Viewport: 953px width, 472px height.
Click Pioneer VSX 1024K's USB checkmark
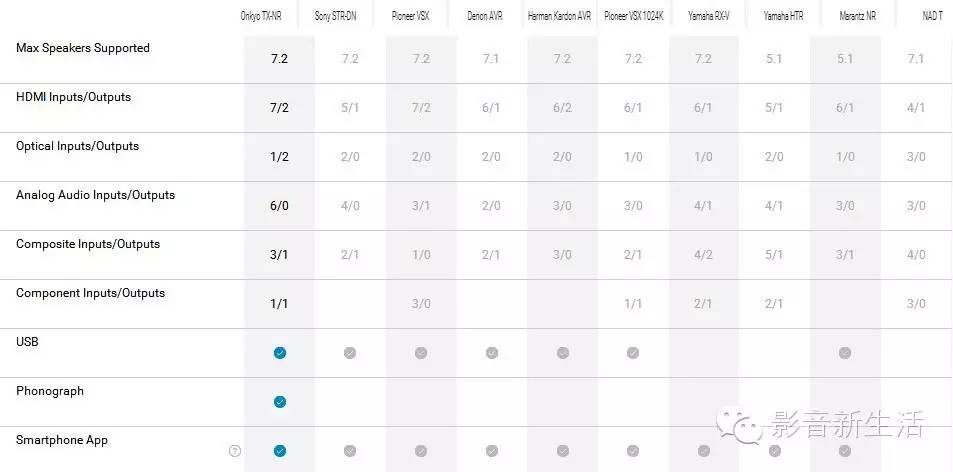click(x=633, y=353)
